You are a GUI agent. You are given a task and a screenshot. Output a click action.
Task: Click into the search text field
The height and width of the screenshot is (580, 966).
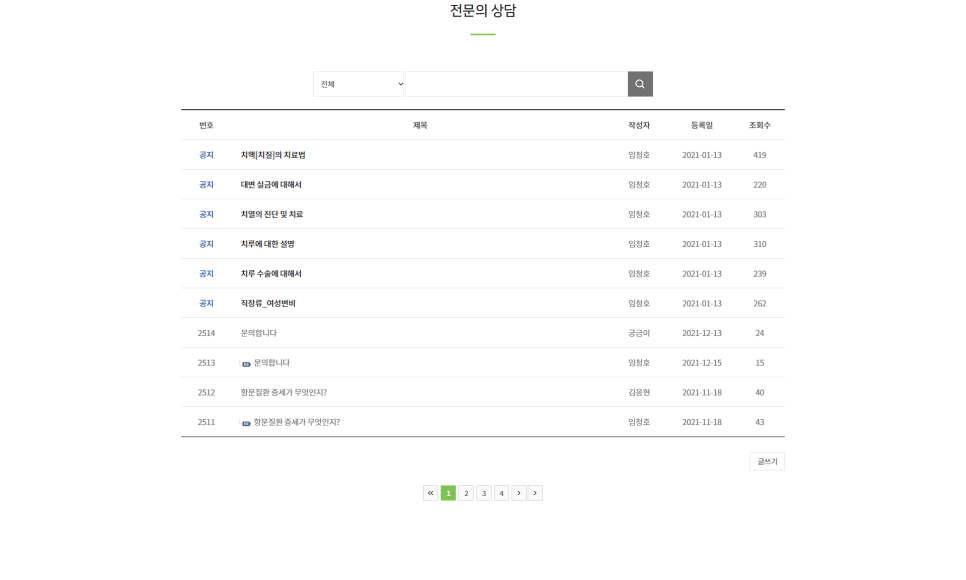tap(516, 84)
